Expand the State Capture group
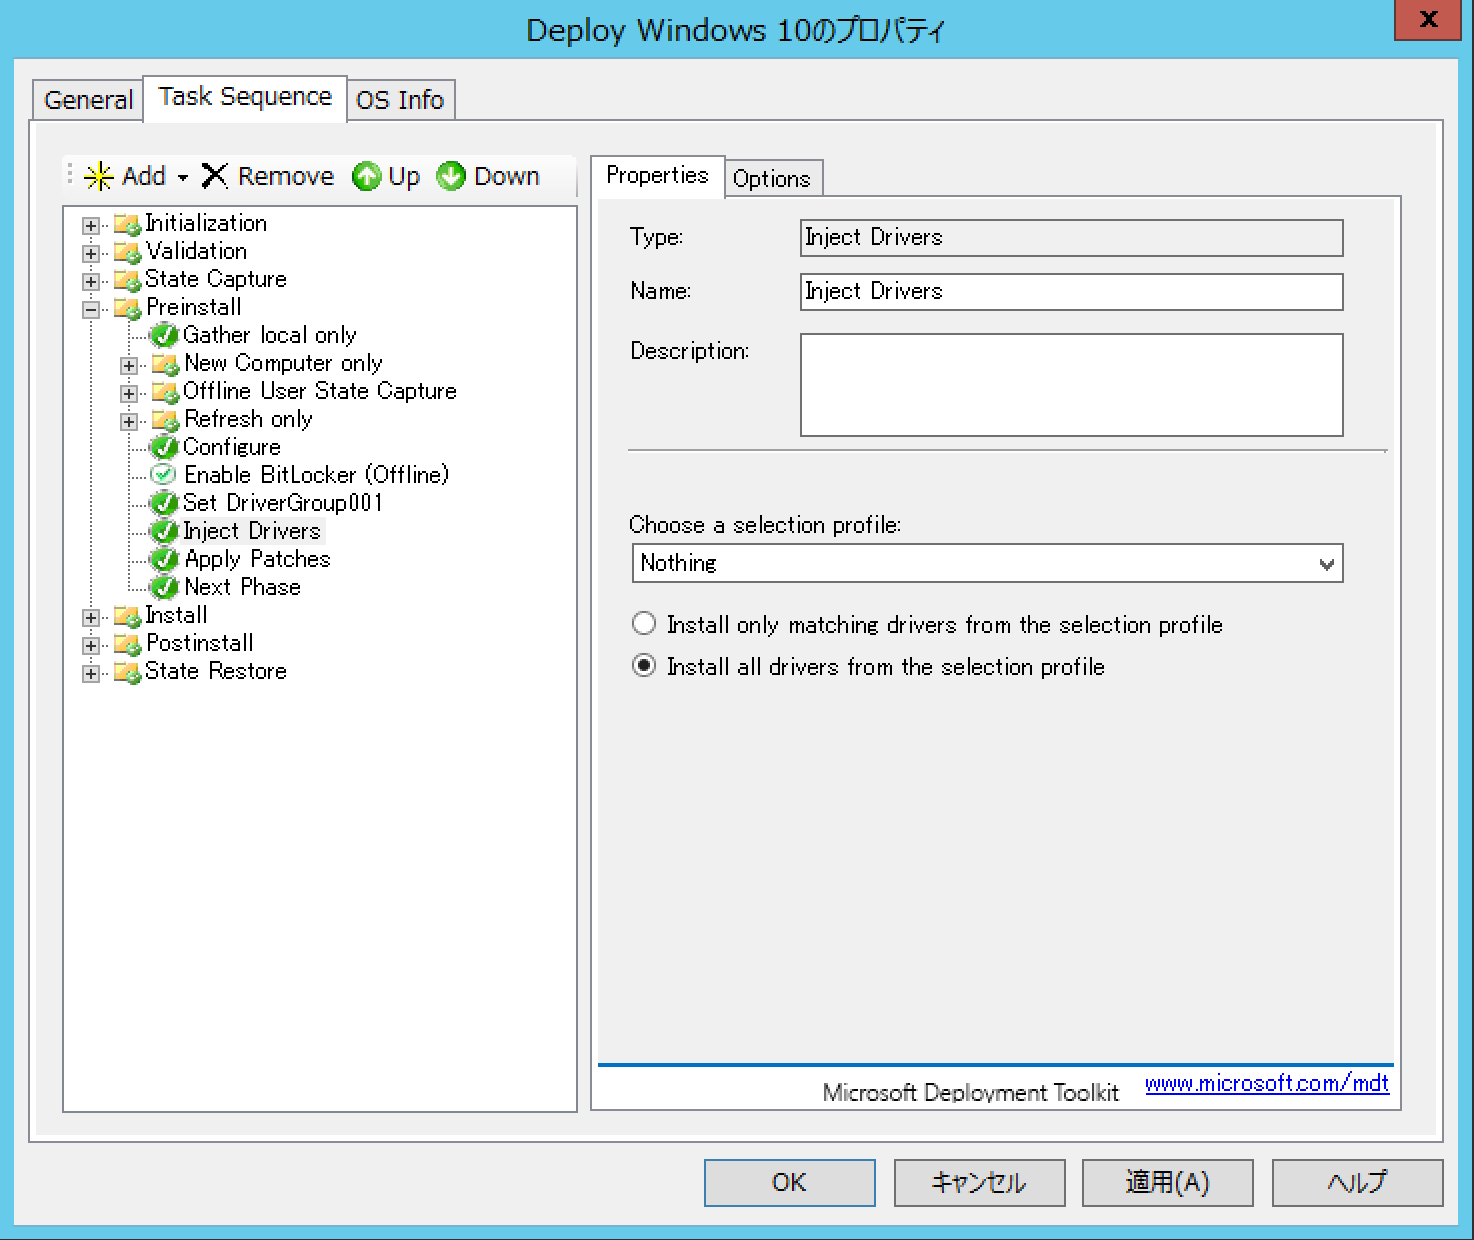Screen dimensions: 1474x1240 pyautogui.click(x=91, y=281)
